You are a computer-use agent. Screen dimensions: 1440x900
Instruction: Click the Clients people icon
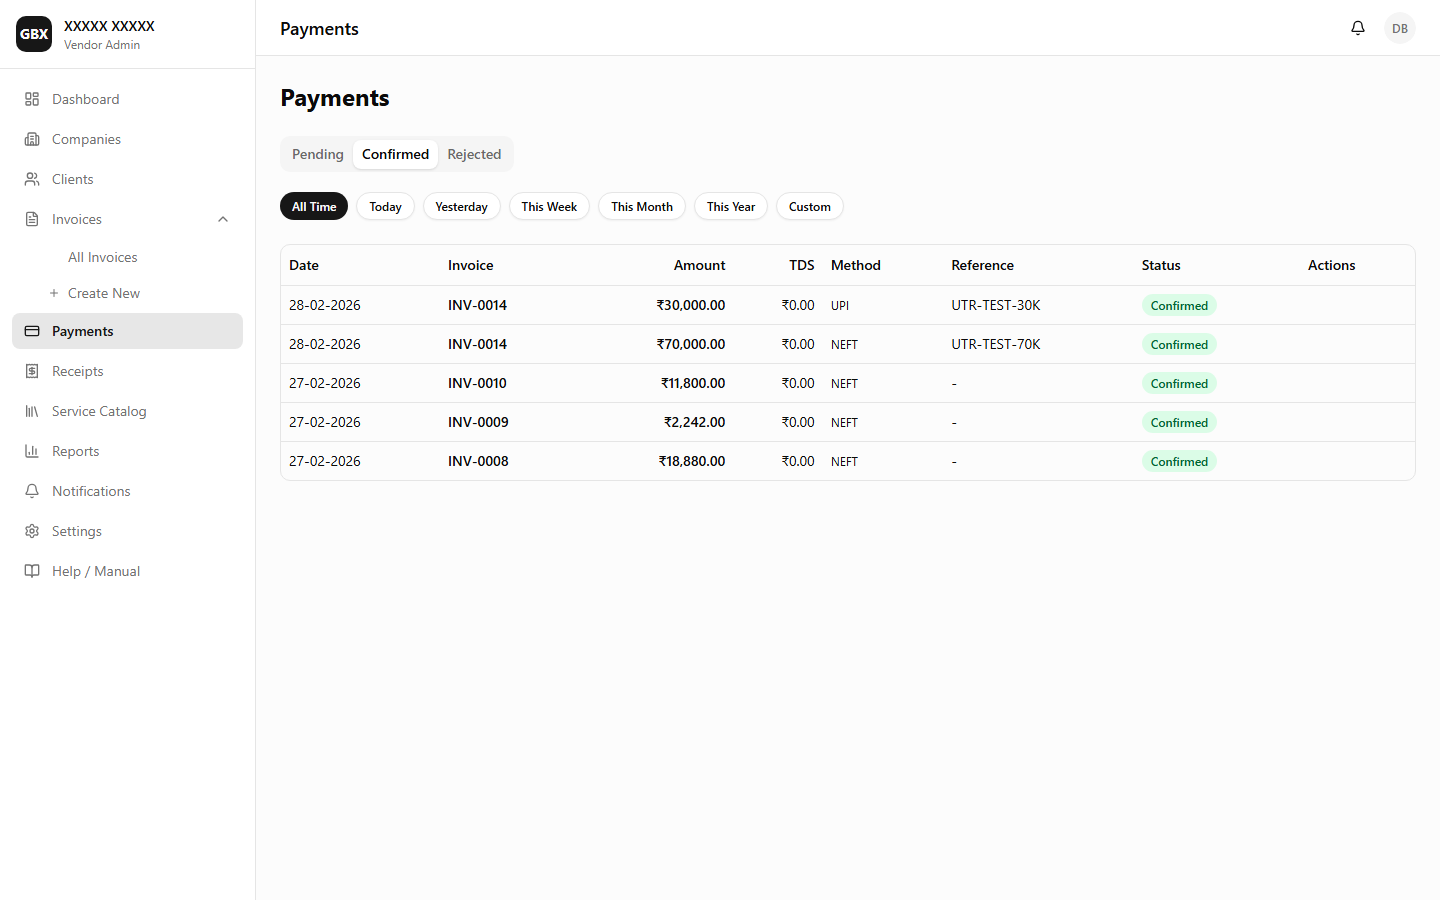tap(32, 179)
